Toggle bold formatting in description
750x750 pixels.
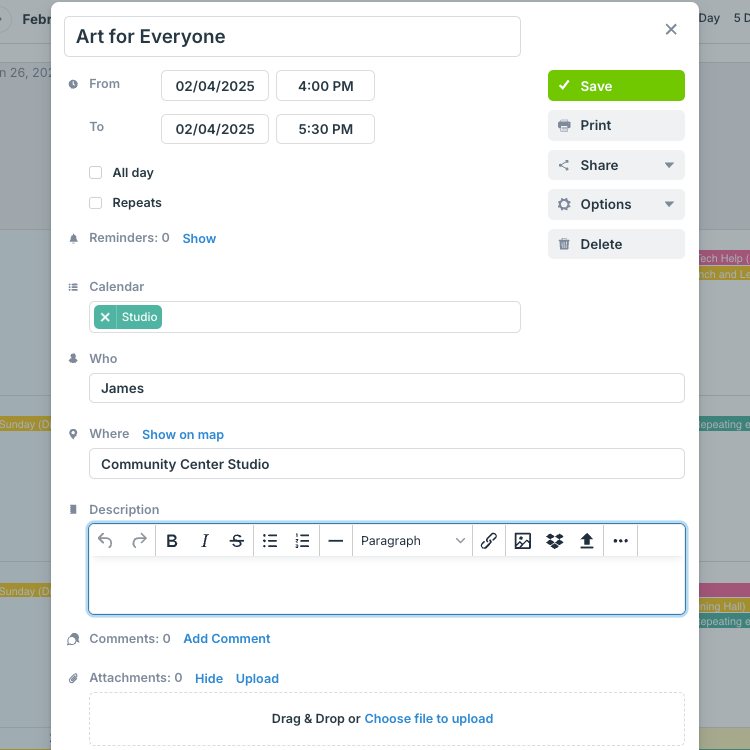(x=172, y=540)
